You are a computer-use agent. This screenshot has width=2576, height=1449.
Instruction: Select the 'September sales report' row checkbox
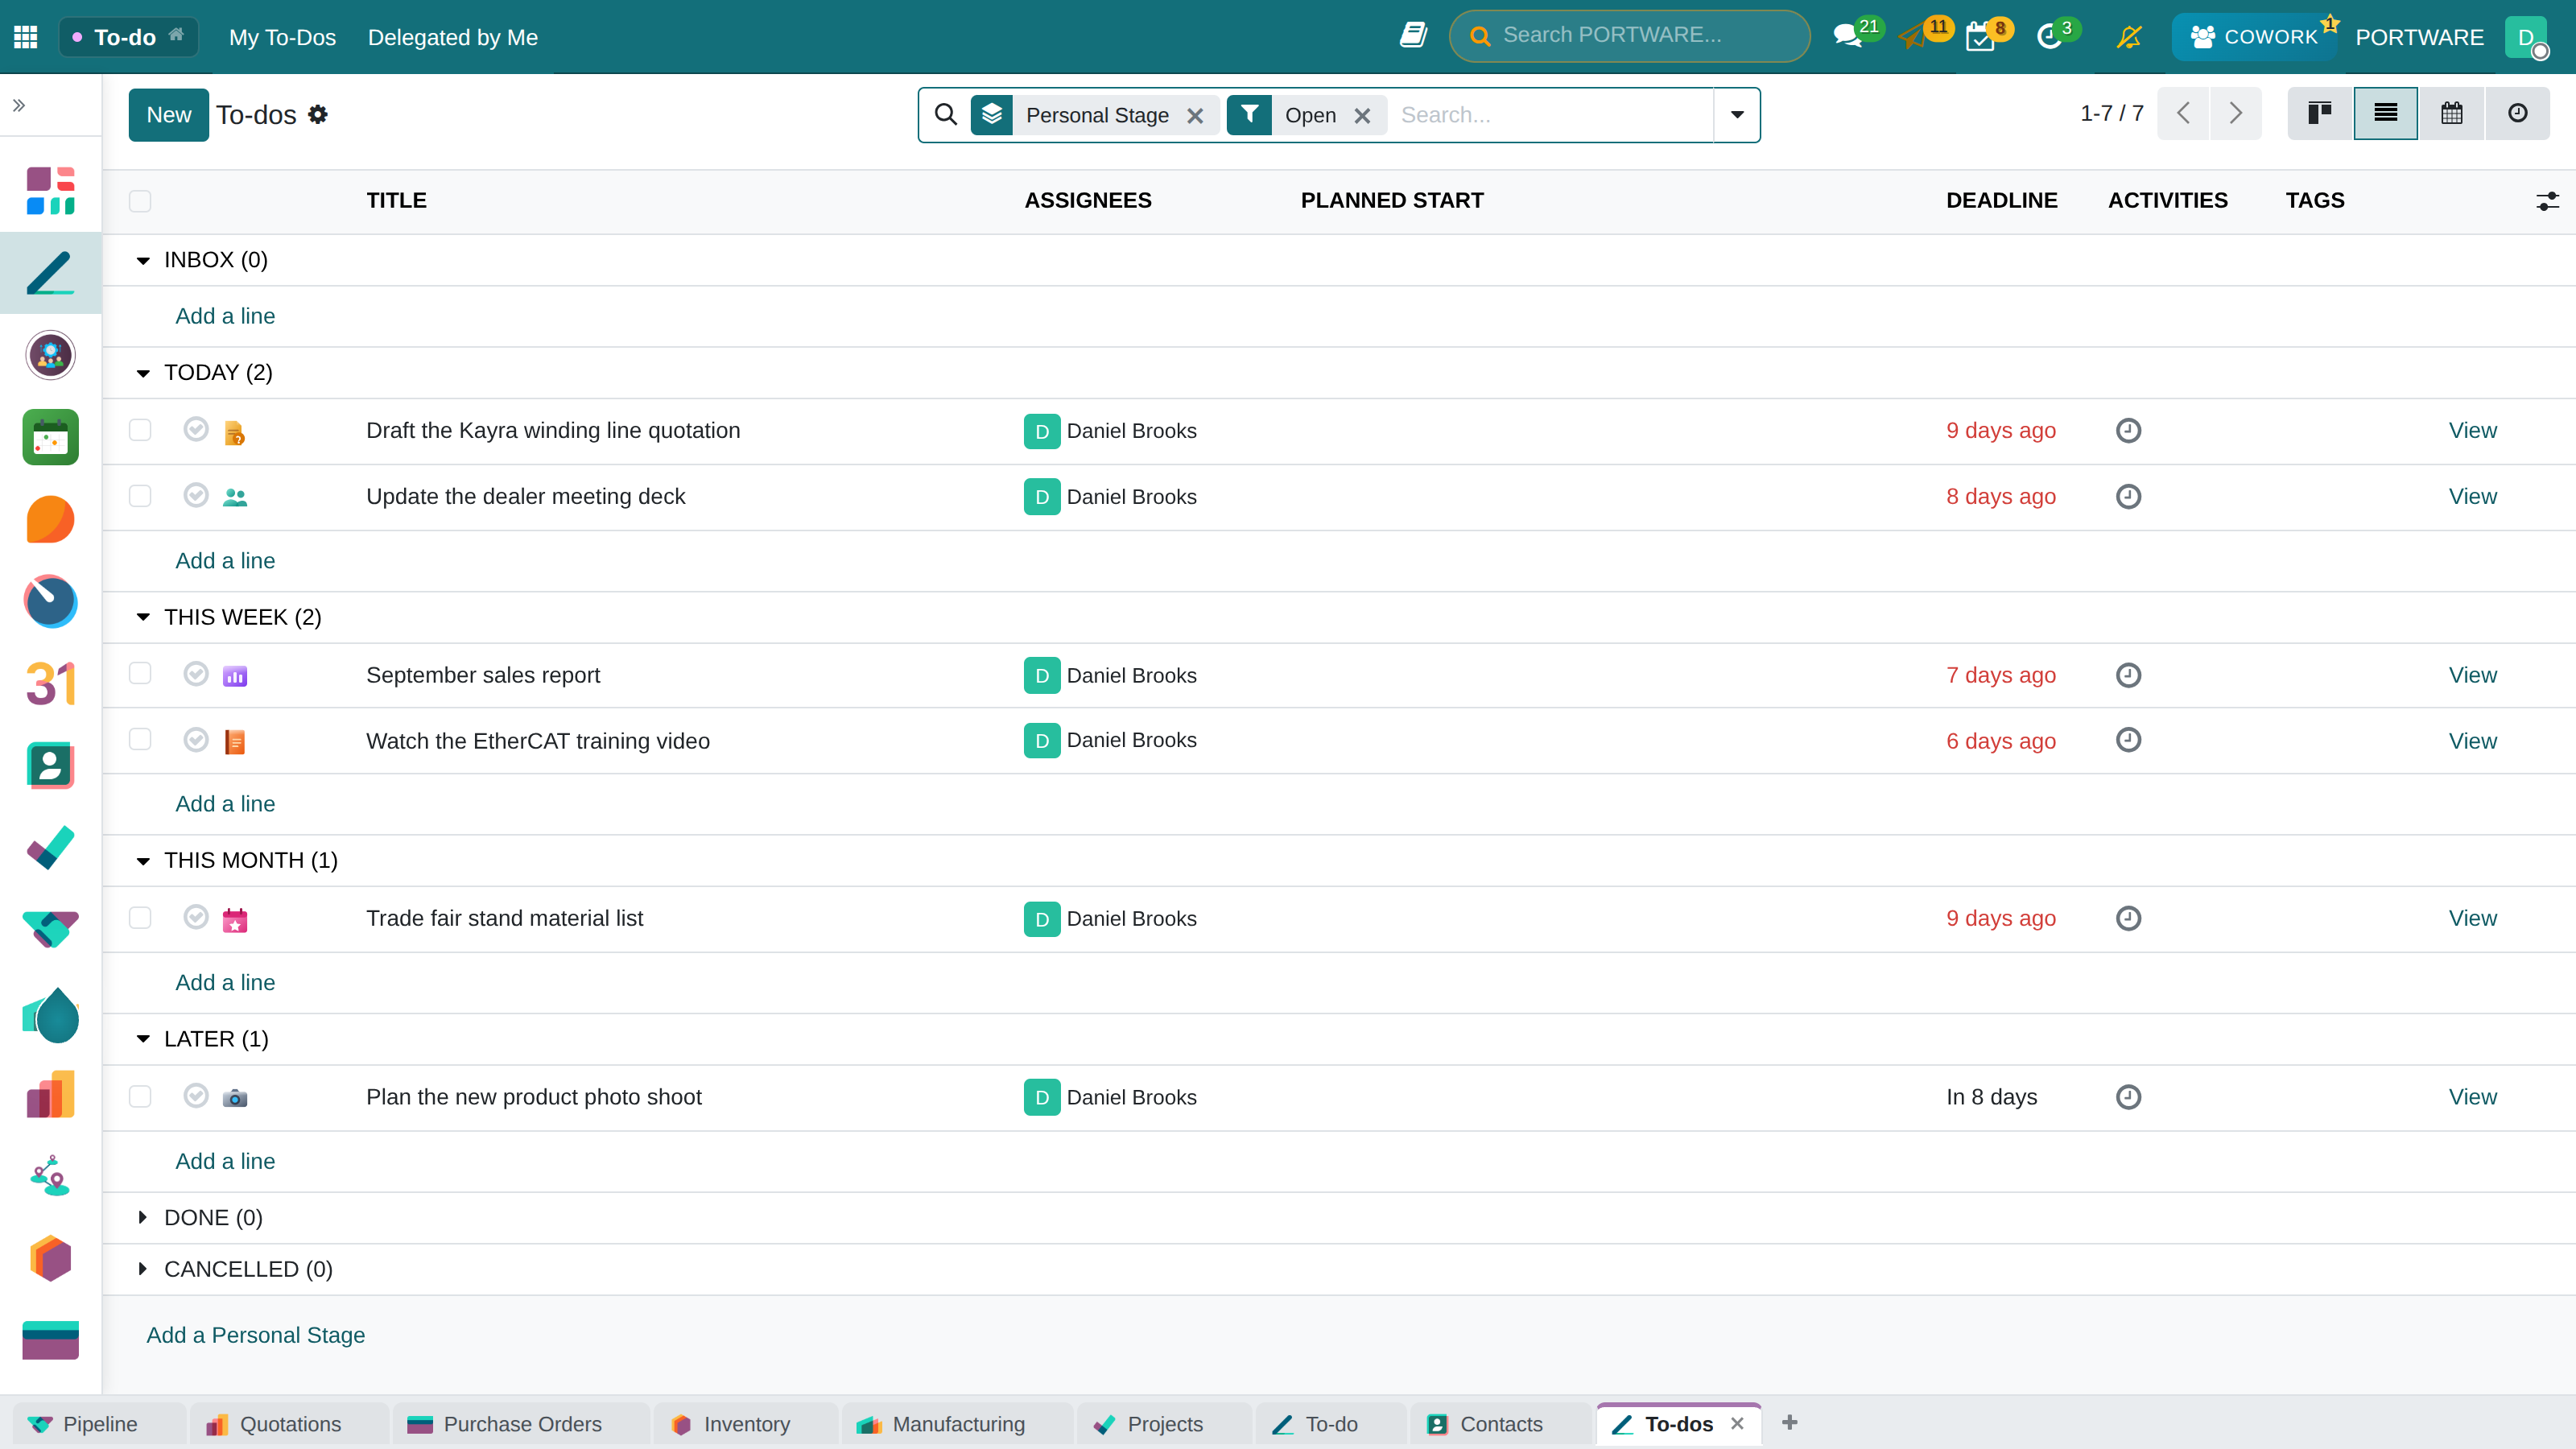[x=140, y=673]
